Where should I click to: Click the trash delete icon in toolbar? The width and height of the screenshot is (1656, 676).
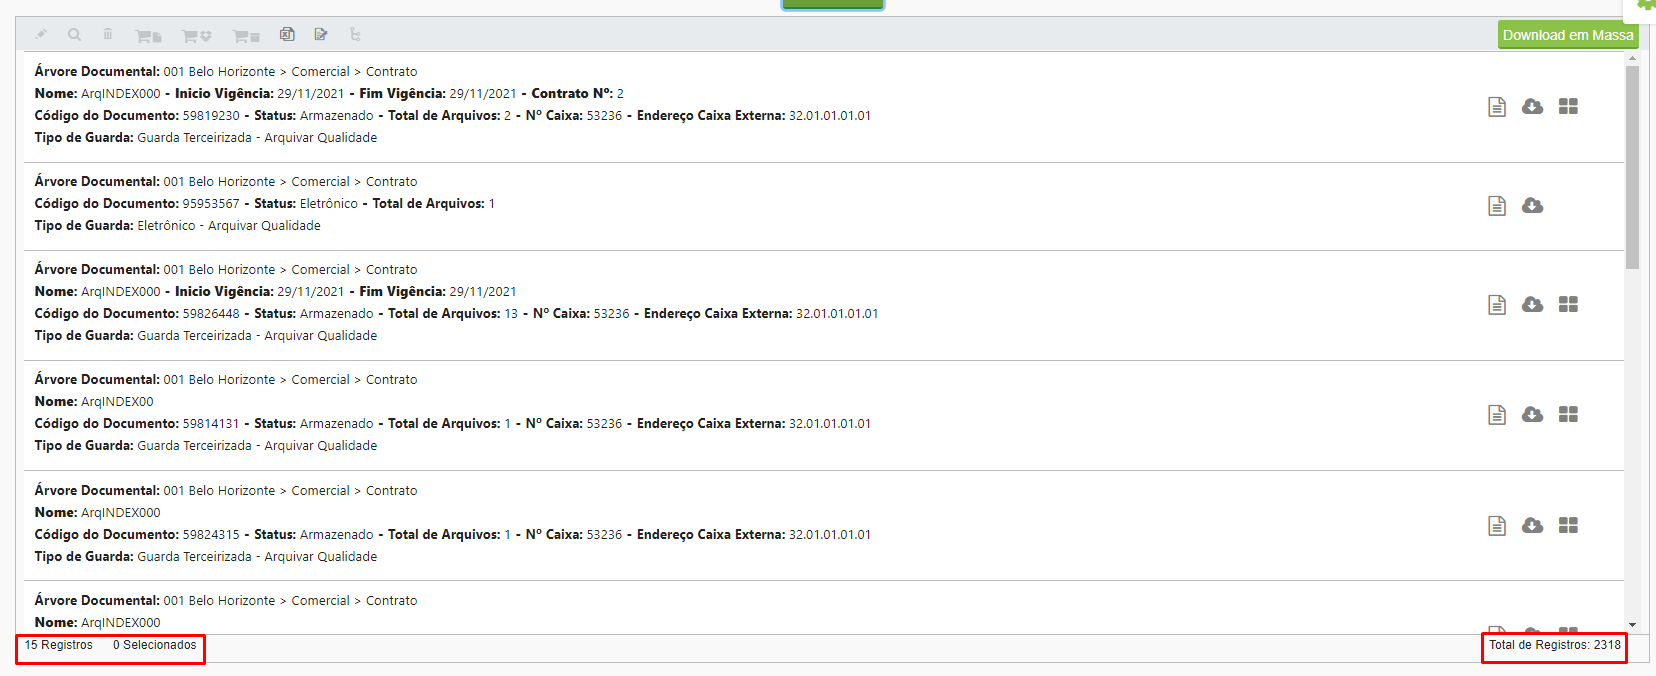pyautogui.click(x=107, y=34)
